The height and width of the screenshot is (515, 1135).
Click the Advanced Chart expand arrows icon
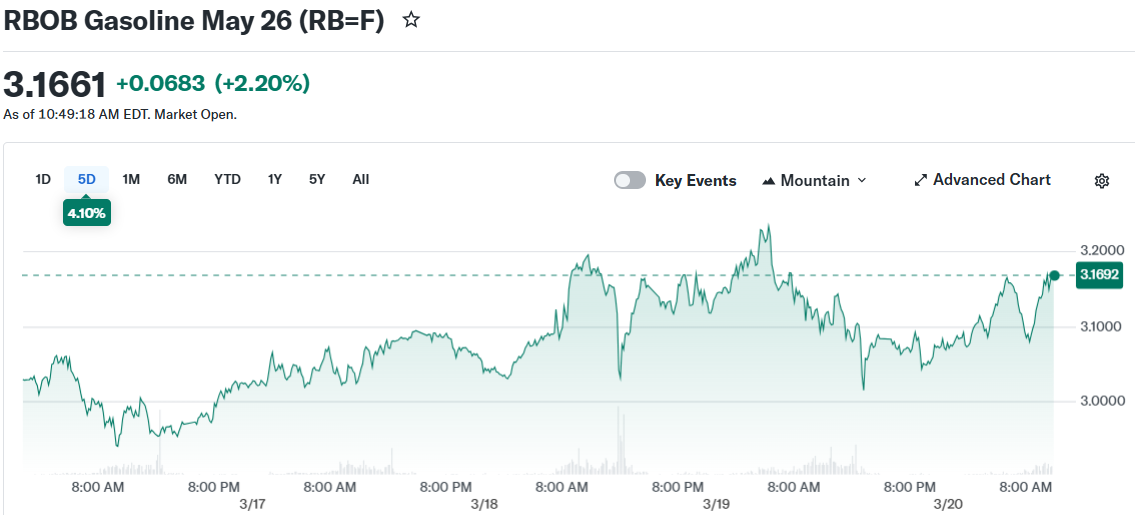(x=921, y=181)
